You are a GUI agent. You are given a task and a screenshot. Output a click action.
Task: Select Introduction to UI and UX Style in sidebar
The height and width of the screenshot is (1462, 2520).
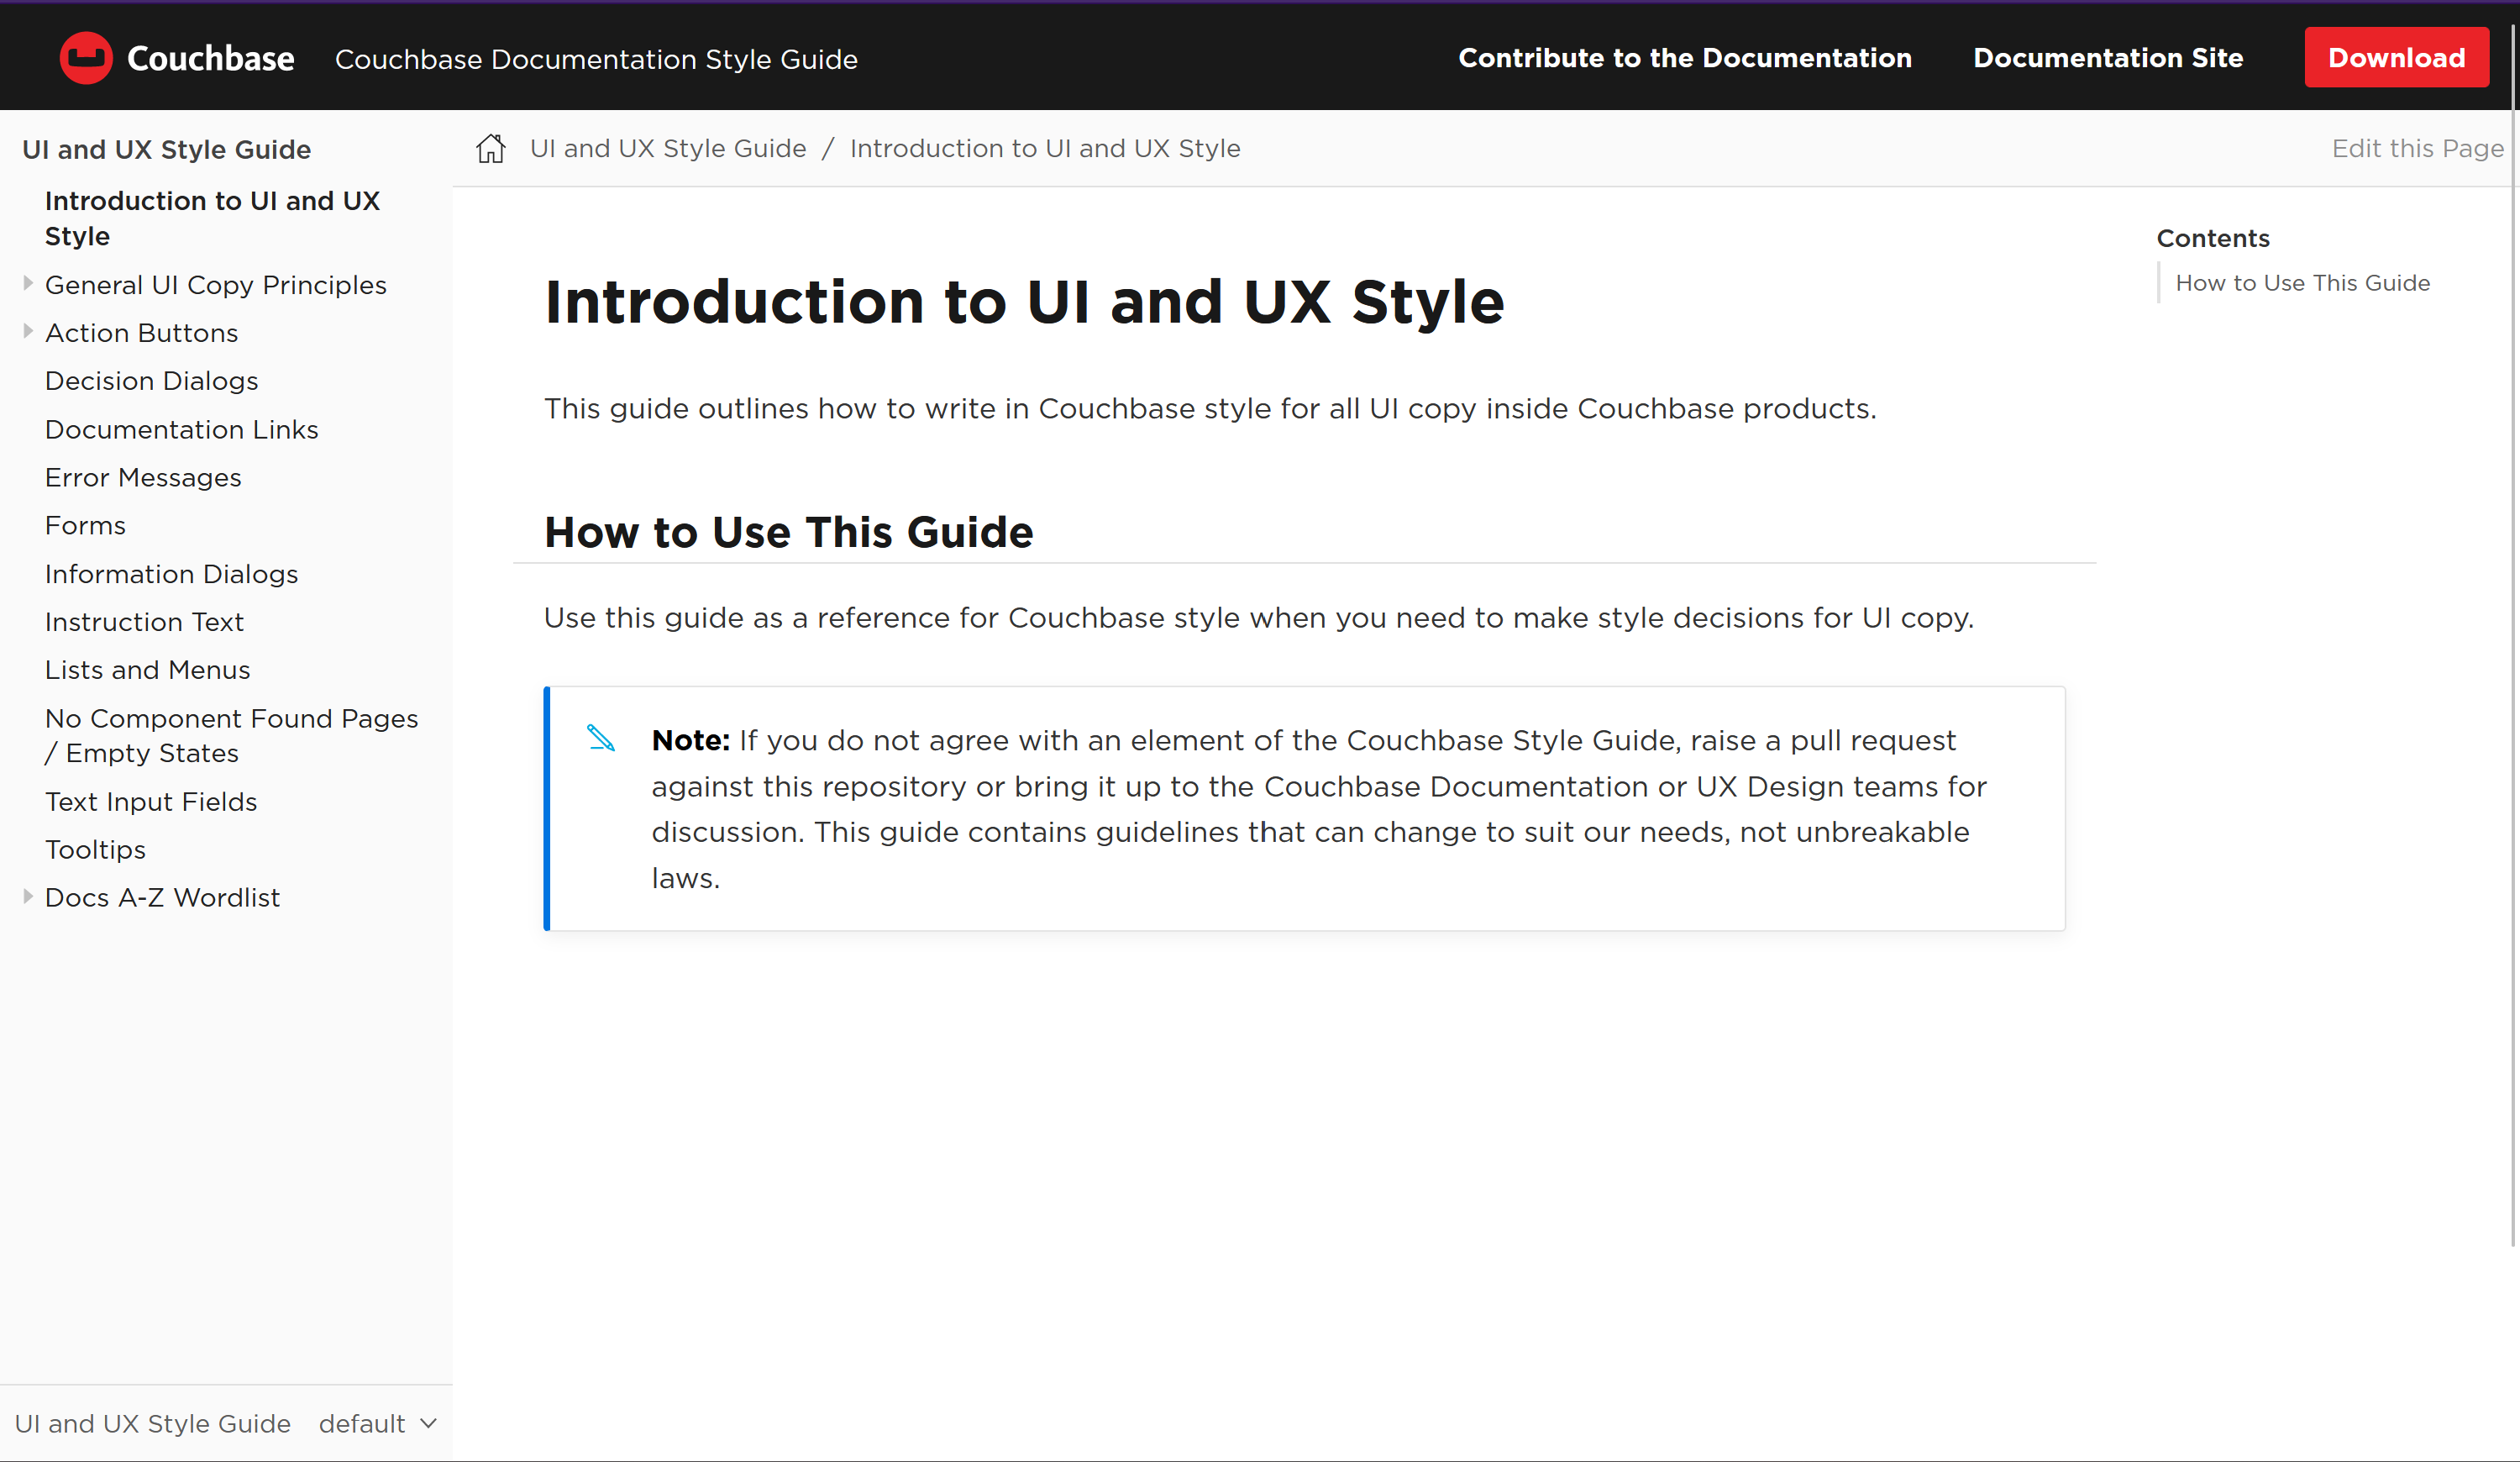pos(212,218)
